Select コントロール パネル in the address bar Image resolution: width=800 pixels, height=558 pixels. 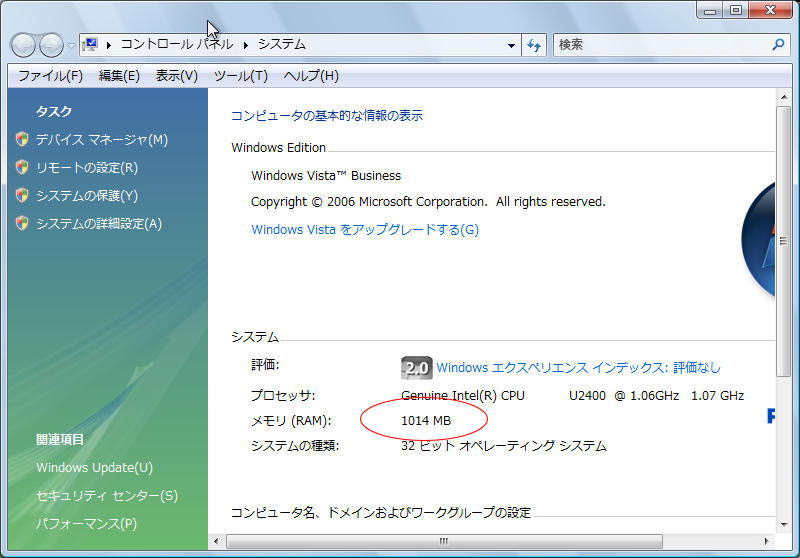(177, 44)
